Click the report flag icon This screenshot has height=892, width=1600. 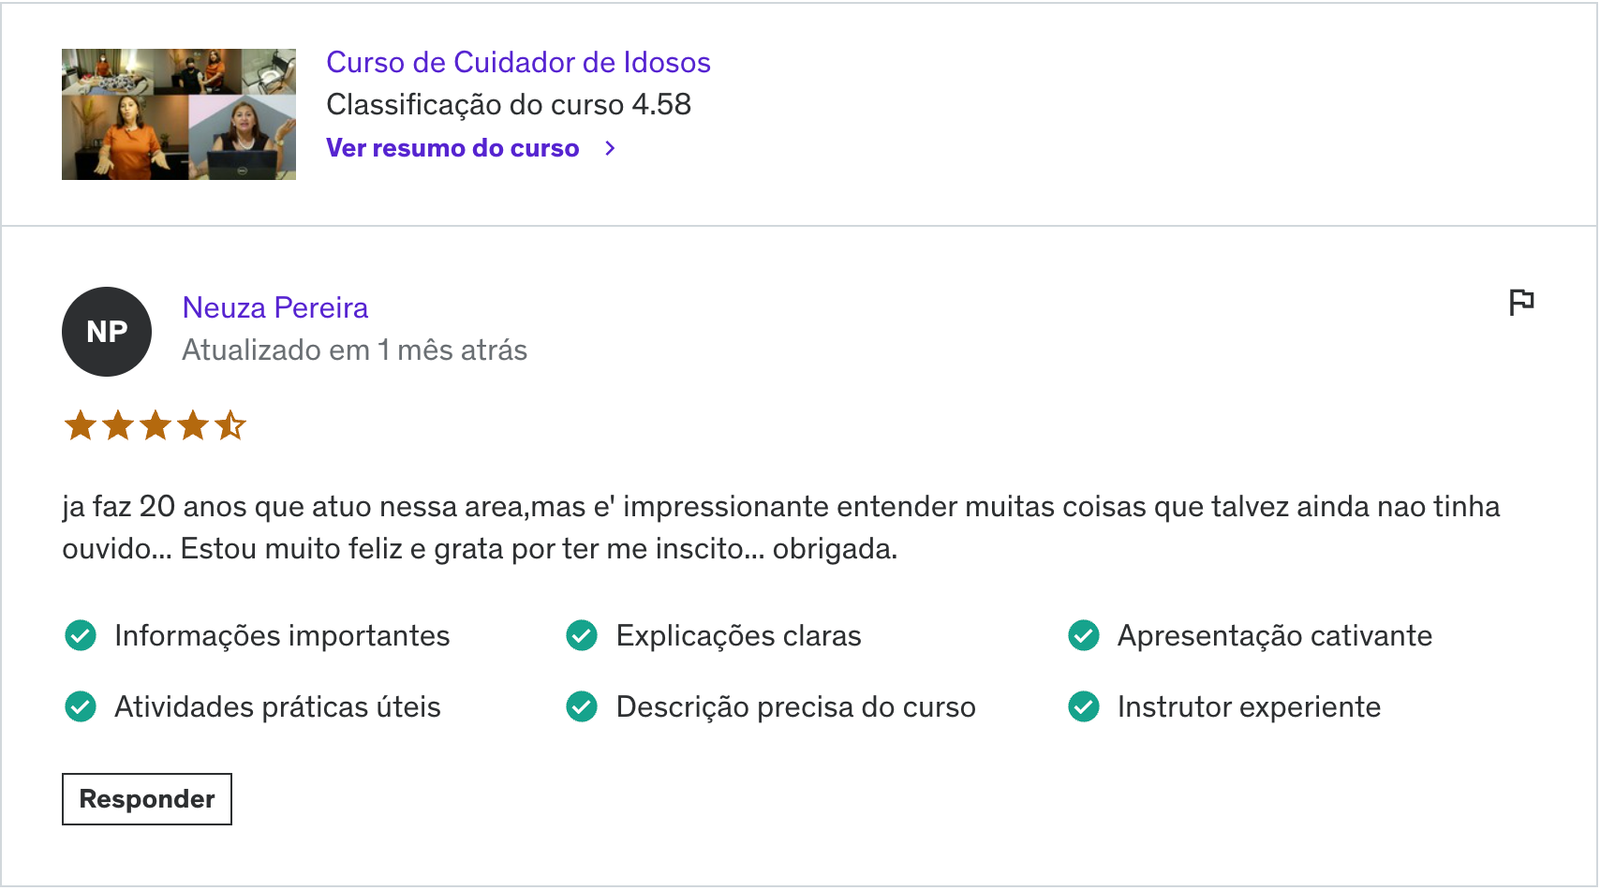tap(1521, 302)
